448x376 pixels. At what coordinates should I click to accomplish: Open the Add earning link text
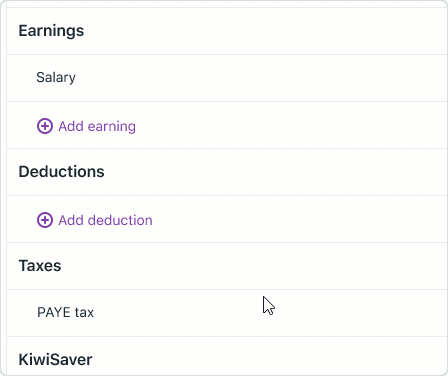coord(97,126)
